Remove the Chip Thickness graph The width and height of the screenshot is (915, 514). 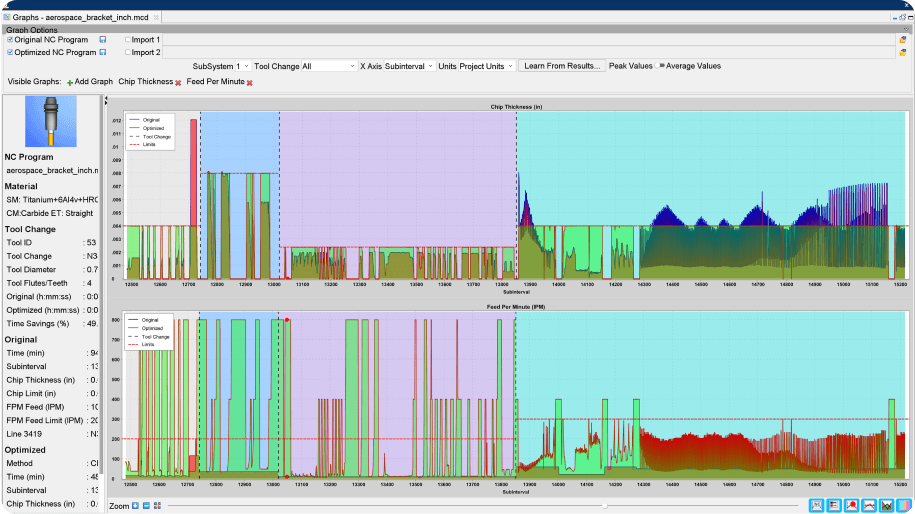(179, 82)
